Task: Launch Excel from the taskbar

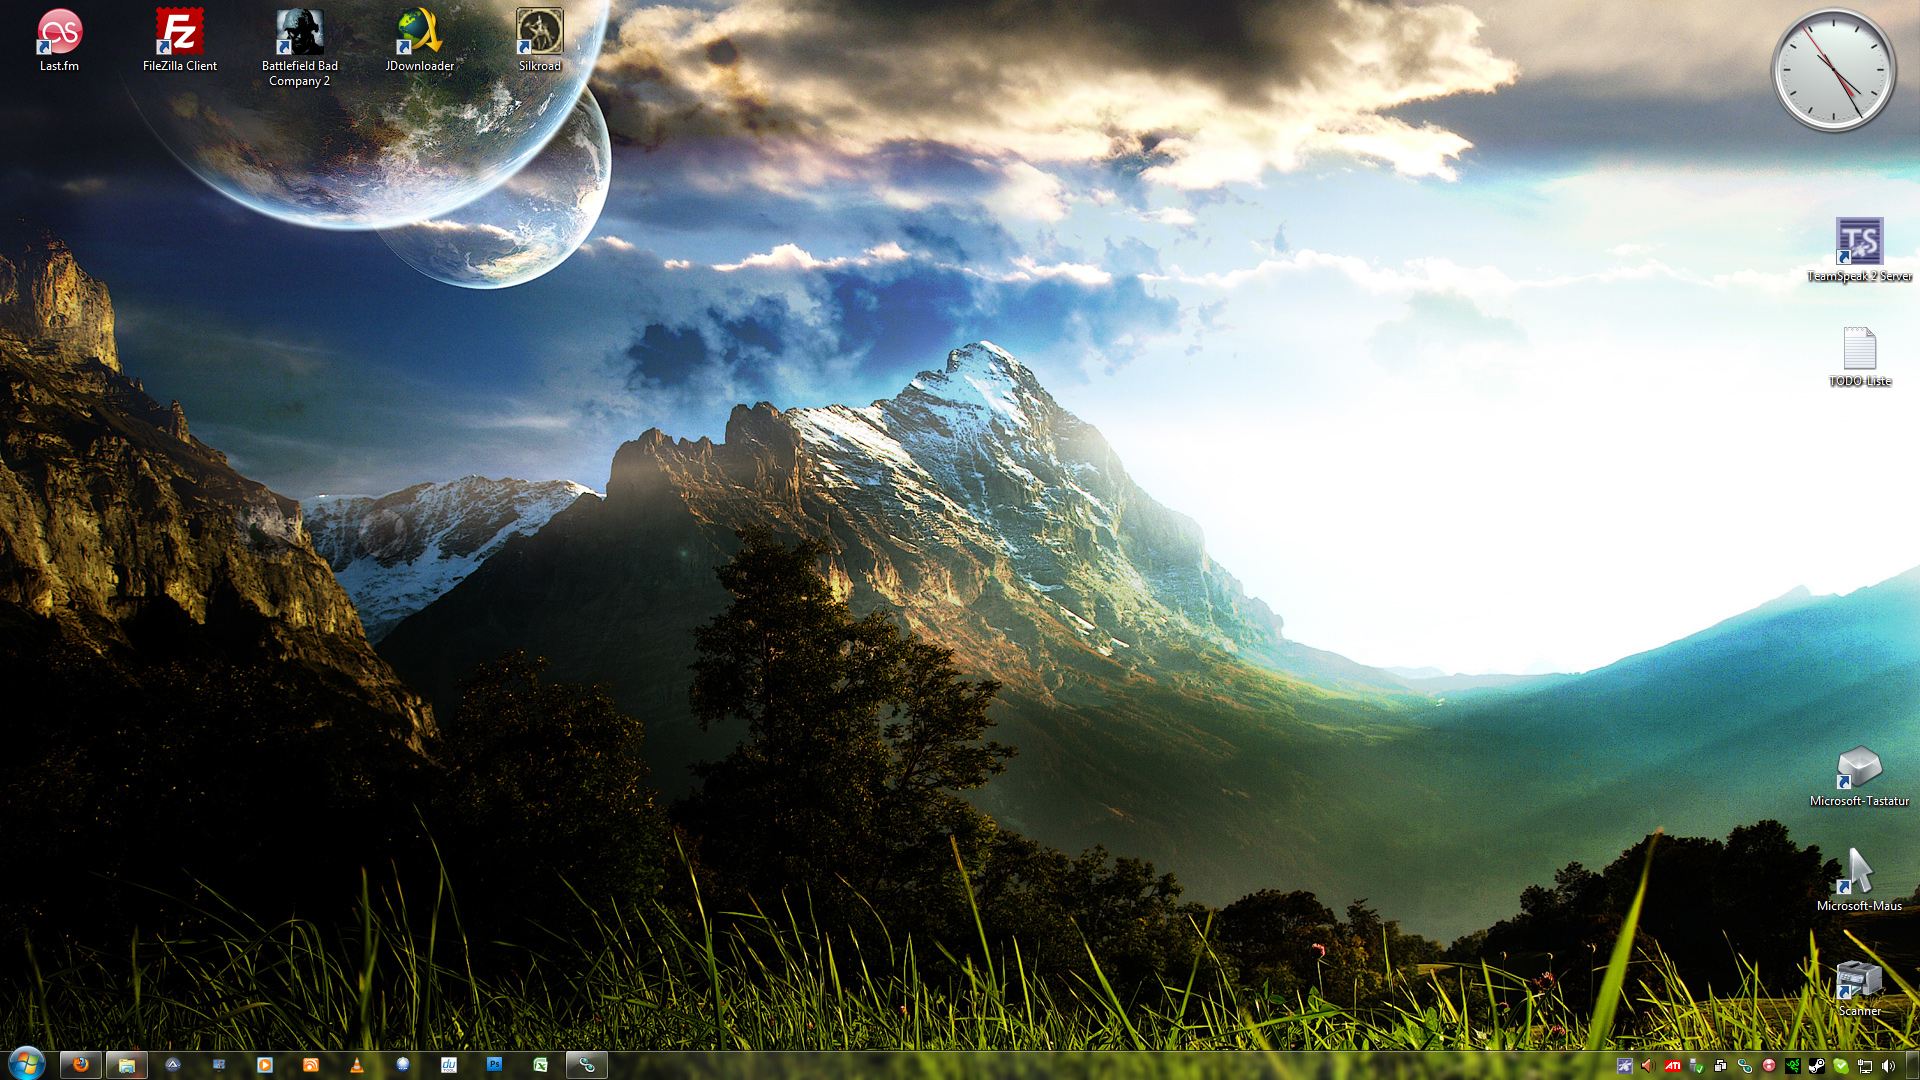Action: click(x=540, y=1065)
